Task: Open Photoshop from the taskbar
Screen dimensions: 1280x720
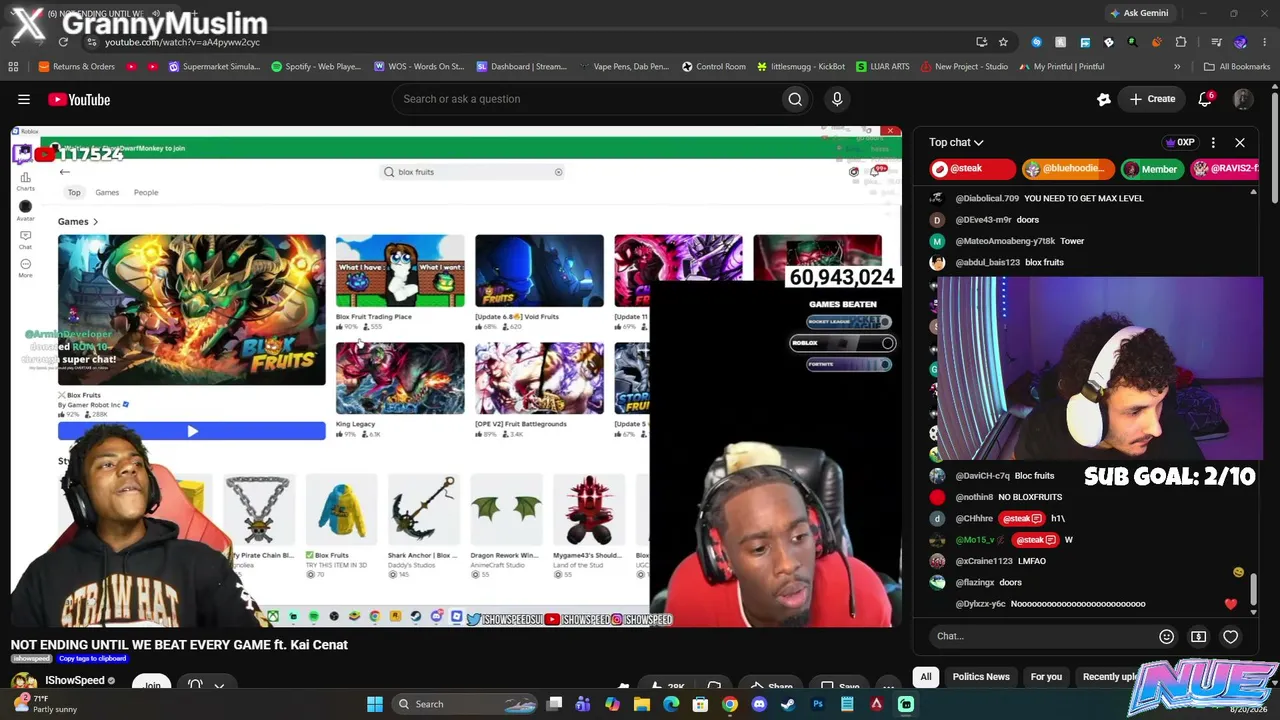Action: pos(818,704)
